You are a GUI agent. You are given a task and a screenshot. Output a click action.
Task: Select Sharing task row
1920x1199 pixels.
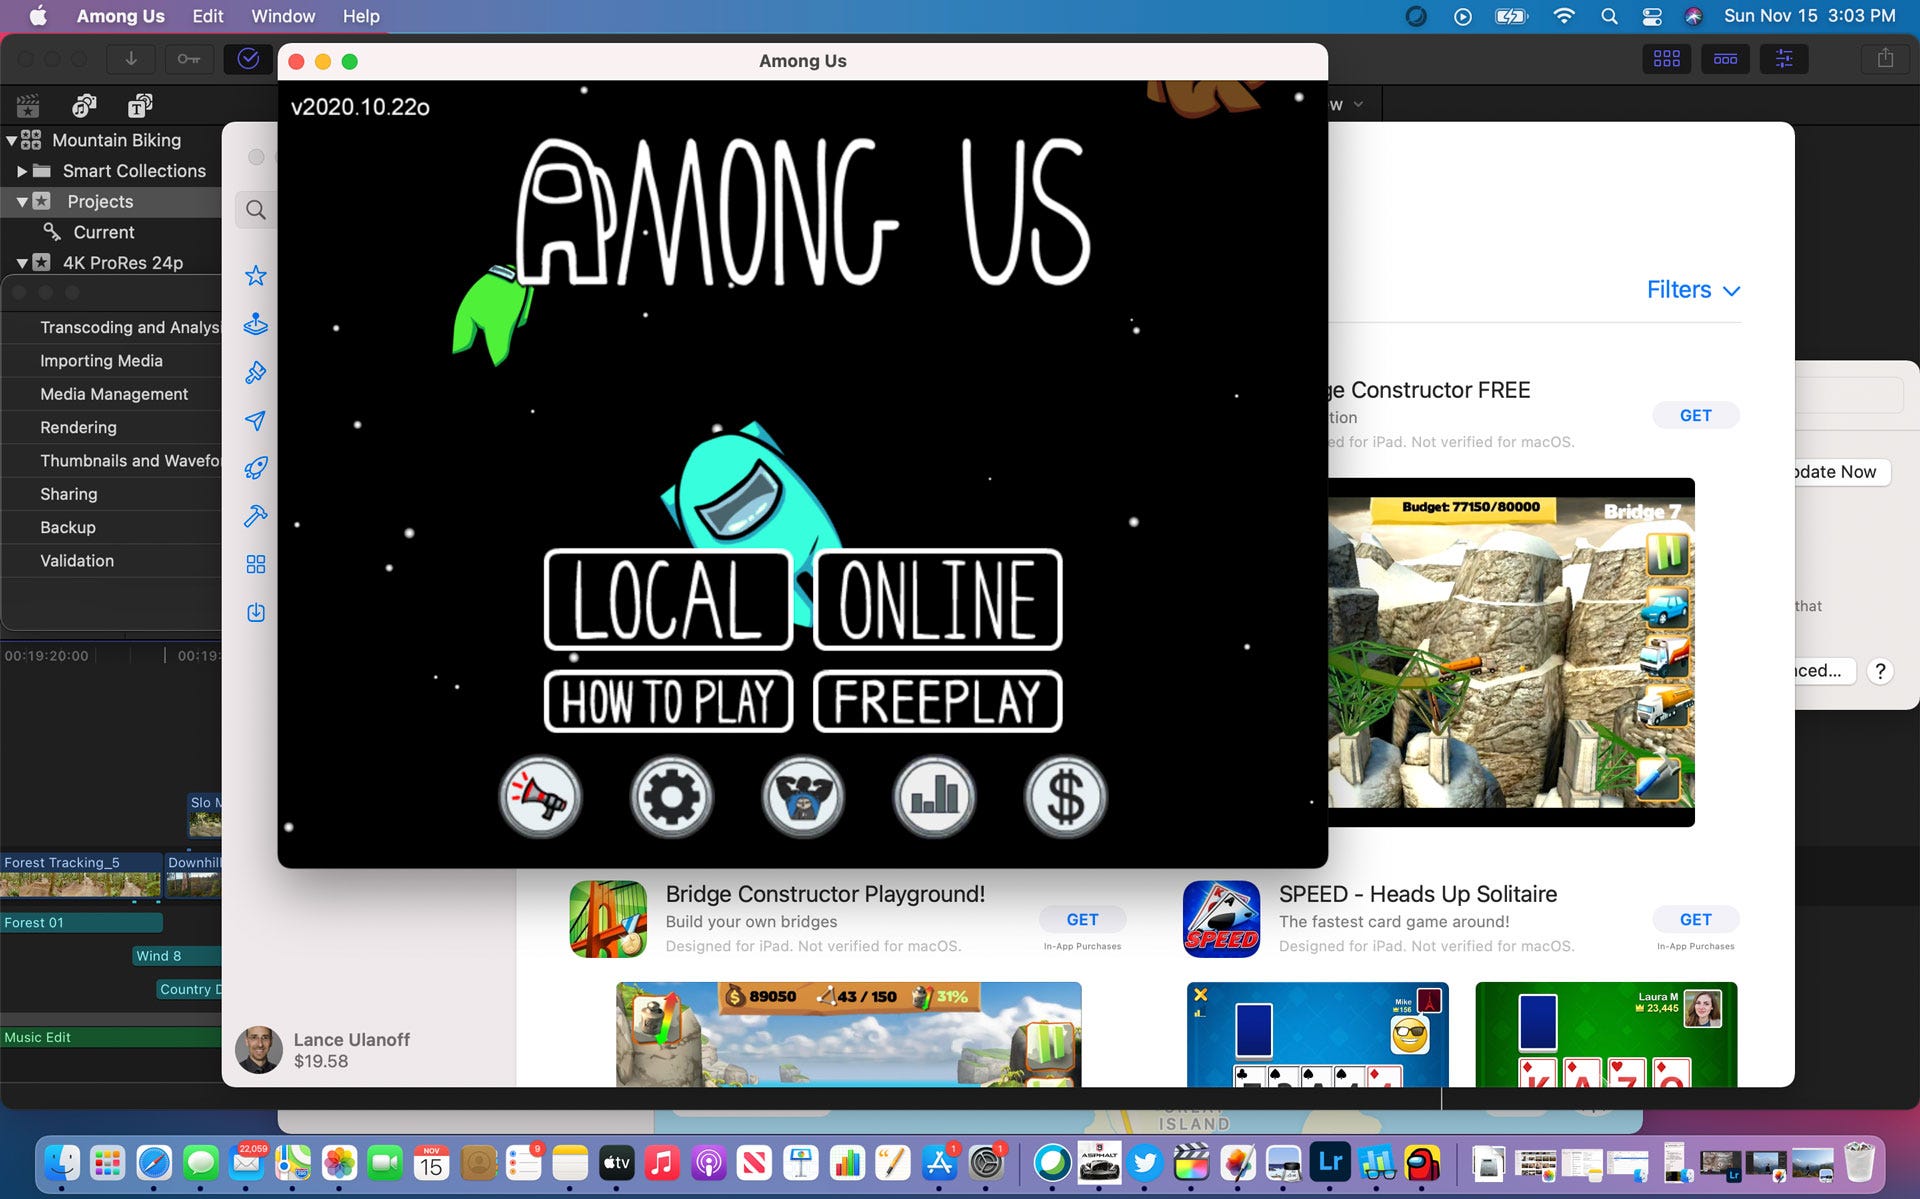click(112, 494)
